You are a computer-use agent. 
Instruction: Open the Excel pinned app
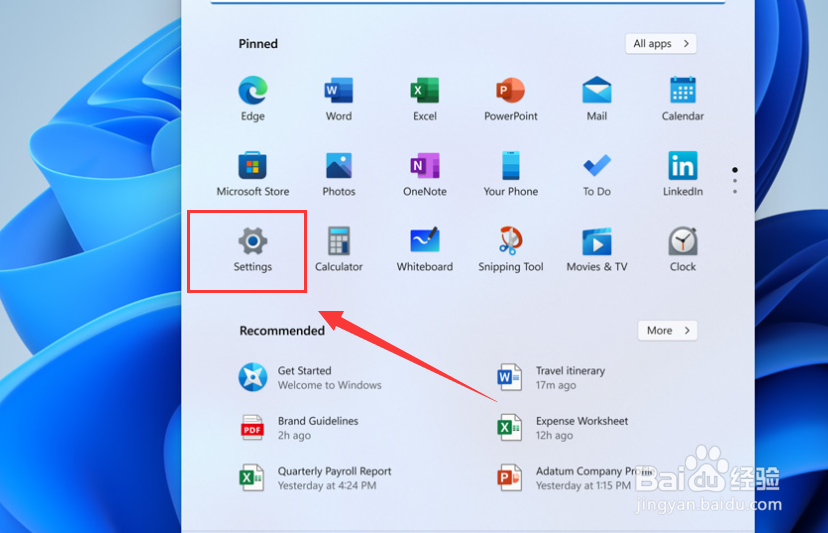click(425, 99)
